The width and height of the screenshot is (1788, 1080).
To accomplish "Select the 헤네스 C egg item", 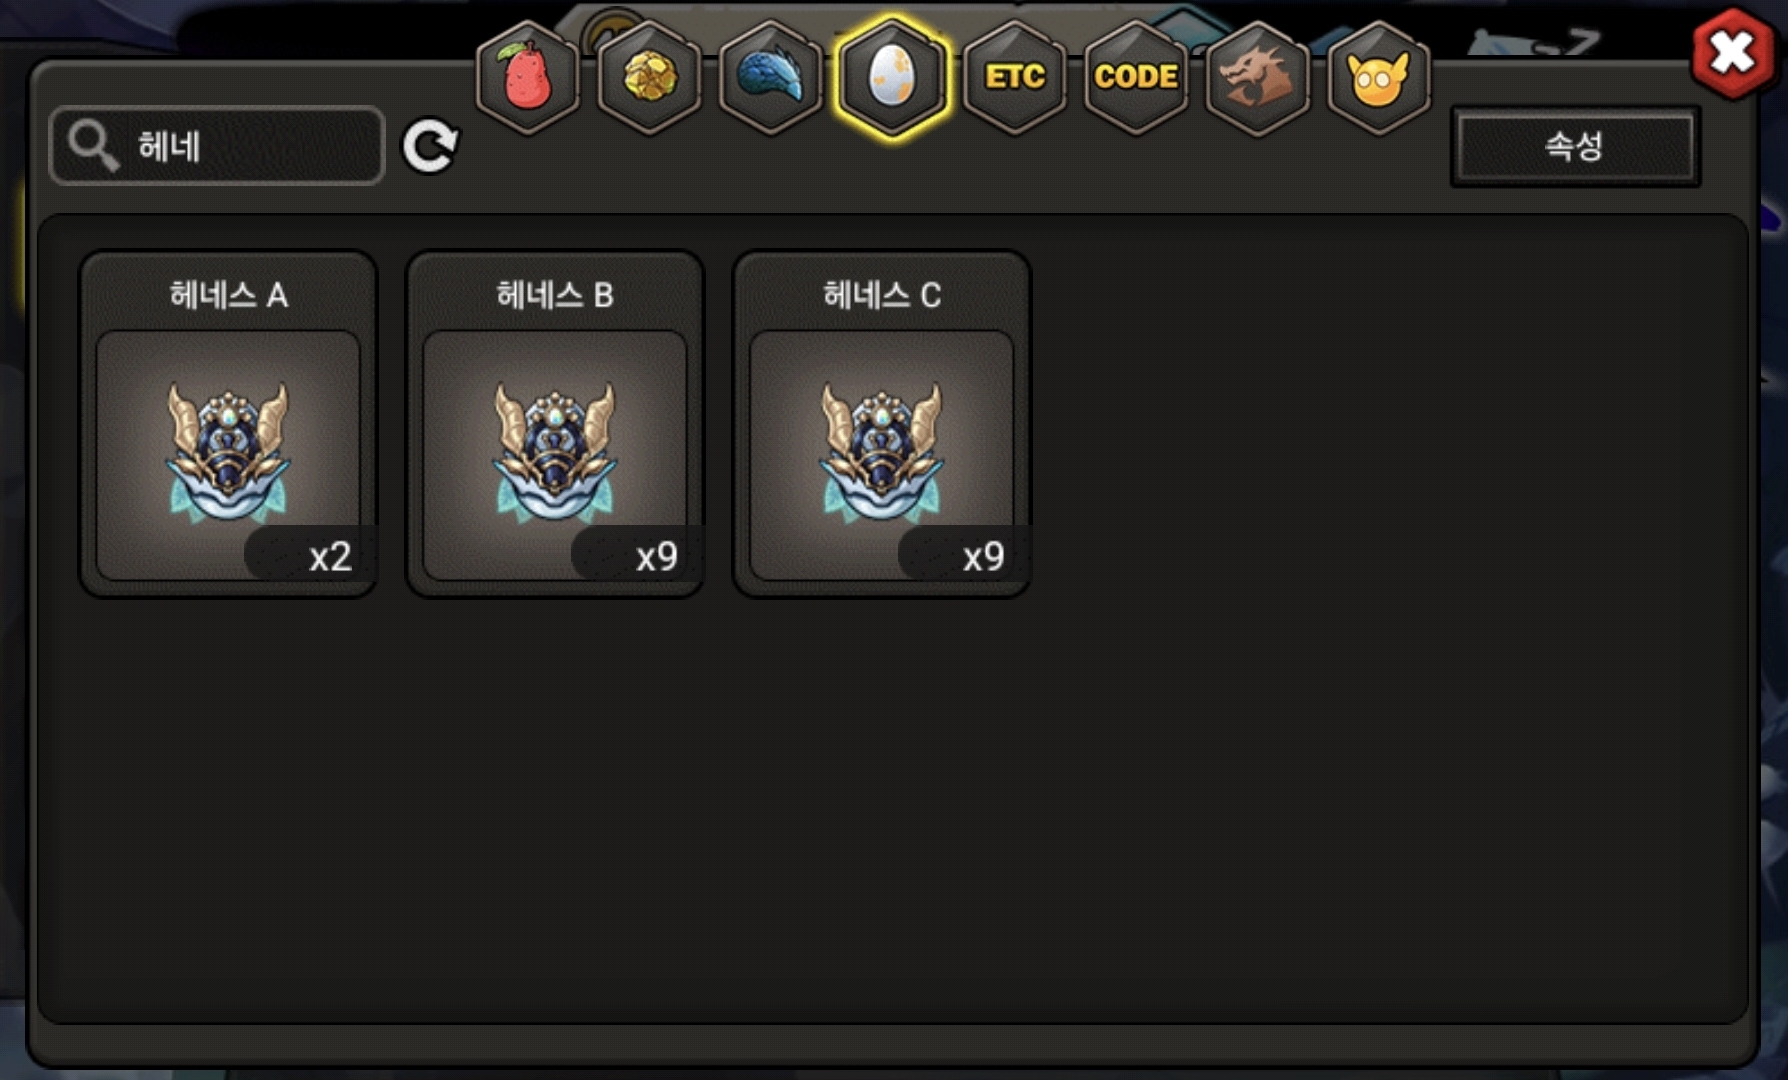I will point(882,424).
